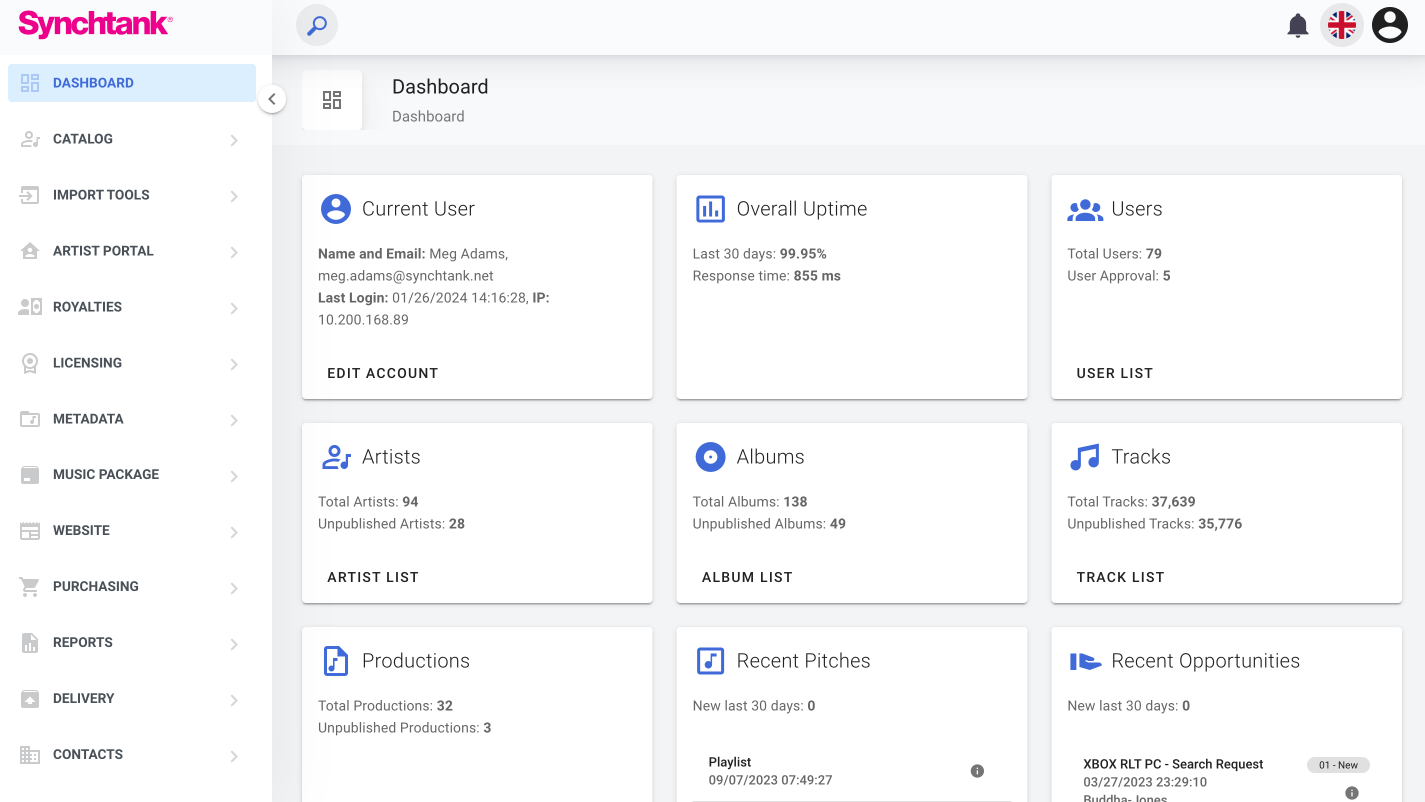The image size is (1425, 802).
Task: Open the Metadata sidebar menu
Action: (88, 419)
